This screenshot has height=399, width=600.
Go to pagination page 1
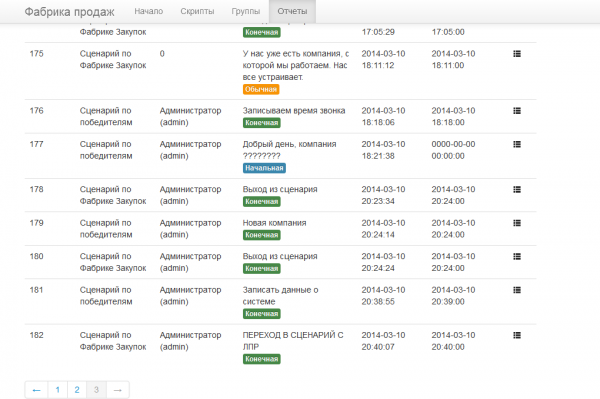click(57, 390)
